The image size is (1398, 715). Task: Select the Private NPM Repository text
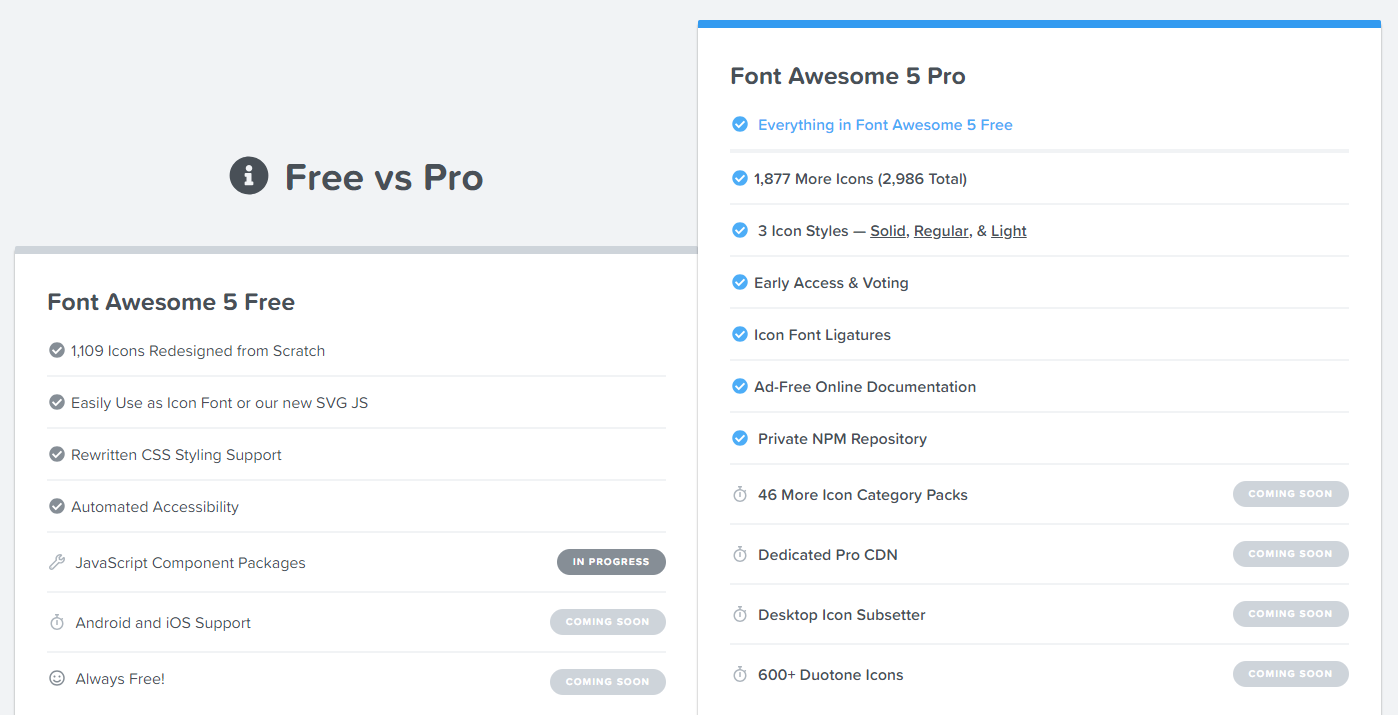842,439
